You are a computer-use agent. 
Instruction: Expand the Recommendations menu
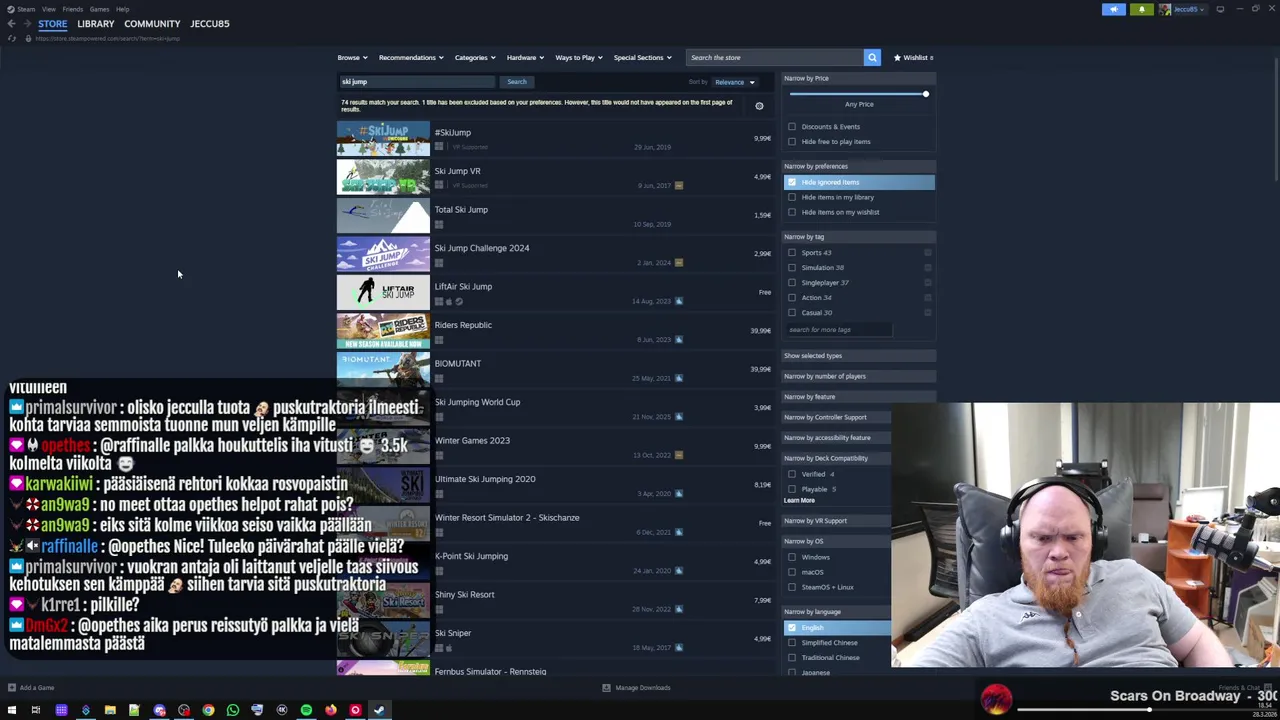tap(410, 57)
